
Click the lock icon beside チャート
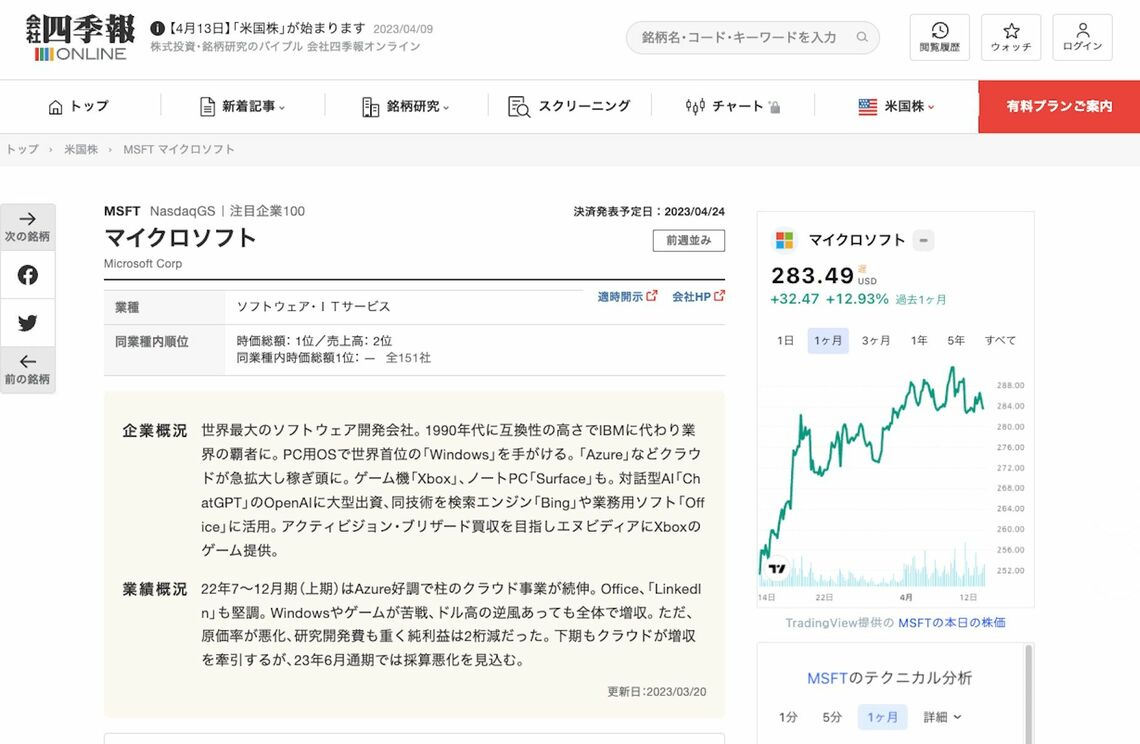[774, 108]
